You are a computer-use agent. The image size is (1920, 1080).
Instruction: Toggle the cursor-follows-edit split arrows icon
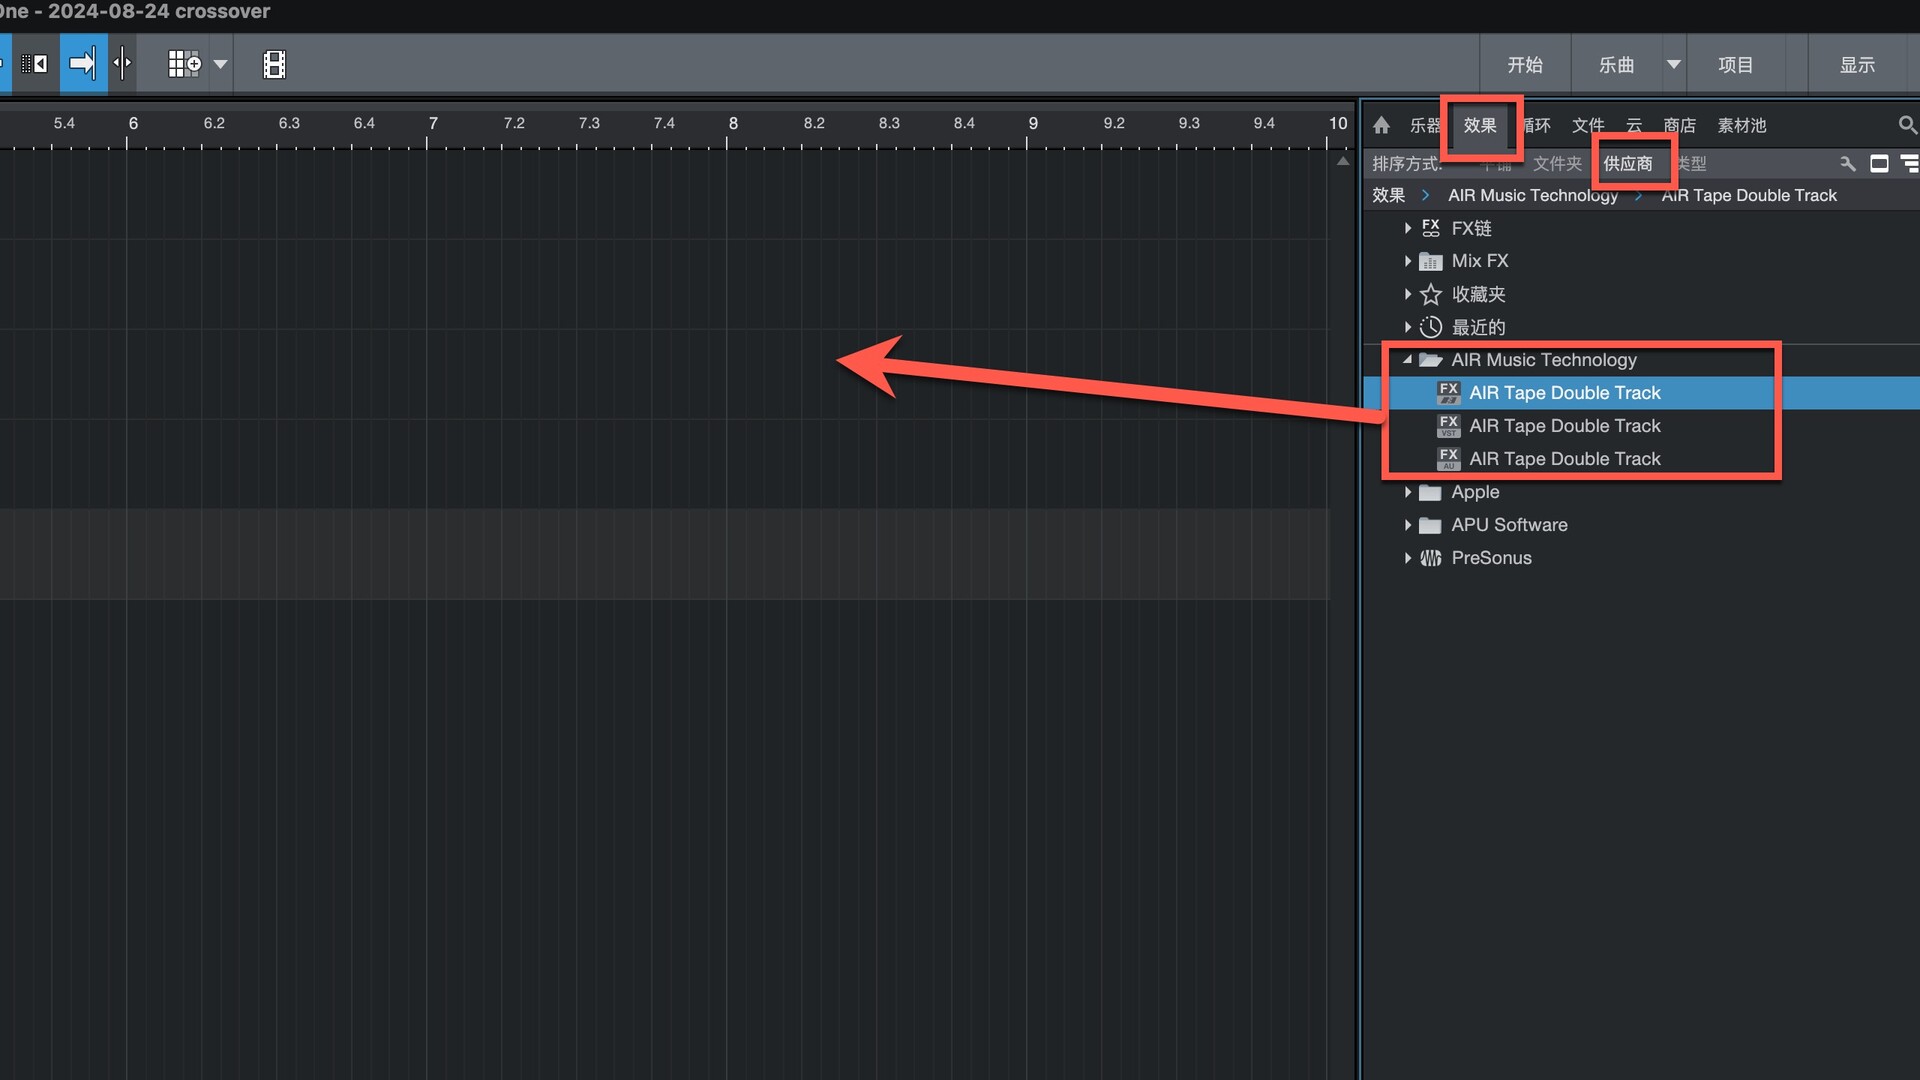(122, 64)
